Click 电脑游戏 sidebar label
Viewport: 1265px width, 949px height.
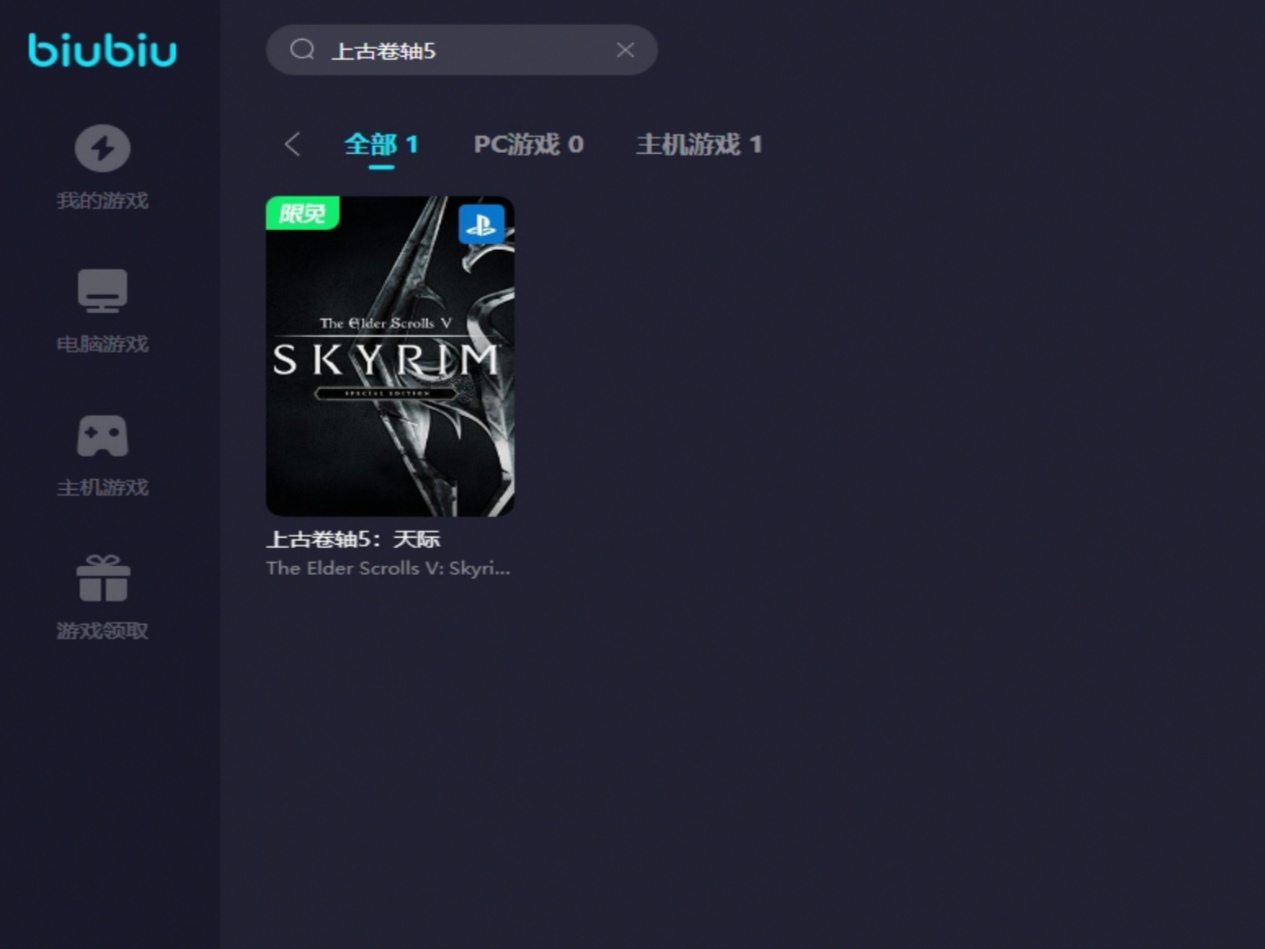(102, 344)
